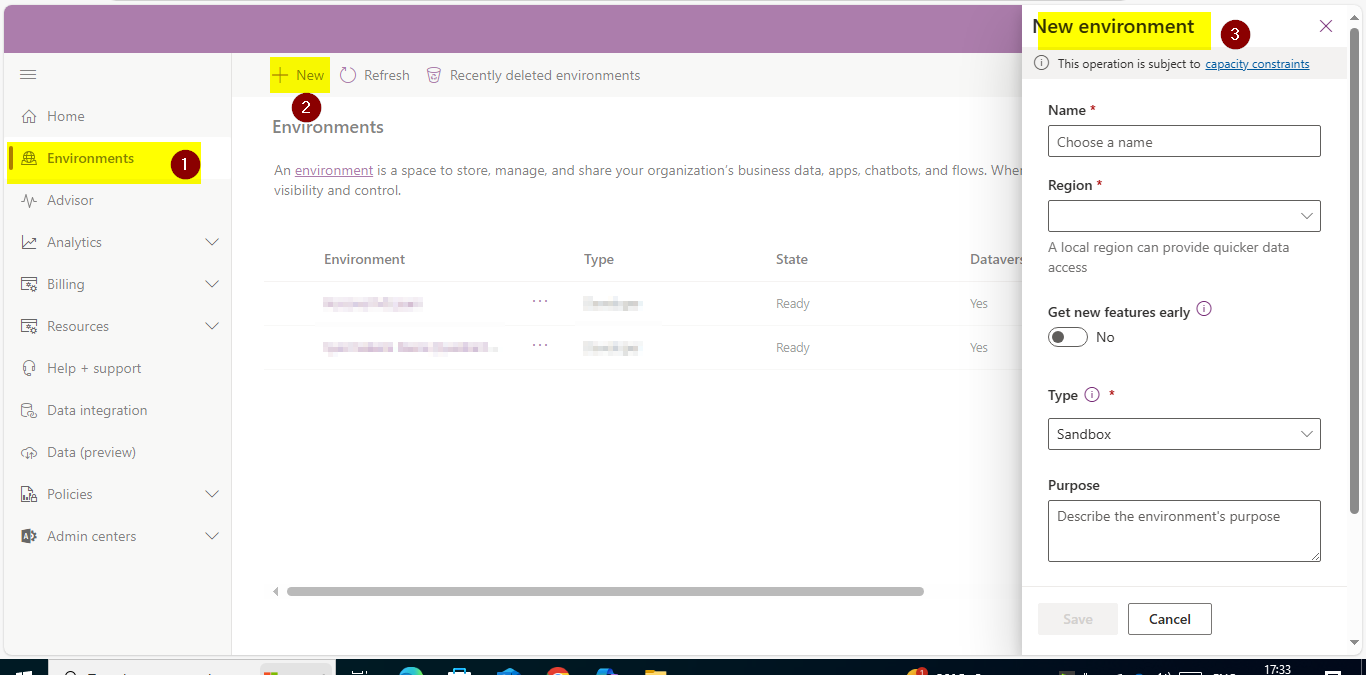Screen dimensions: 1366x675
Task: Expand the Analytics chevron
Action: (212, 242)
